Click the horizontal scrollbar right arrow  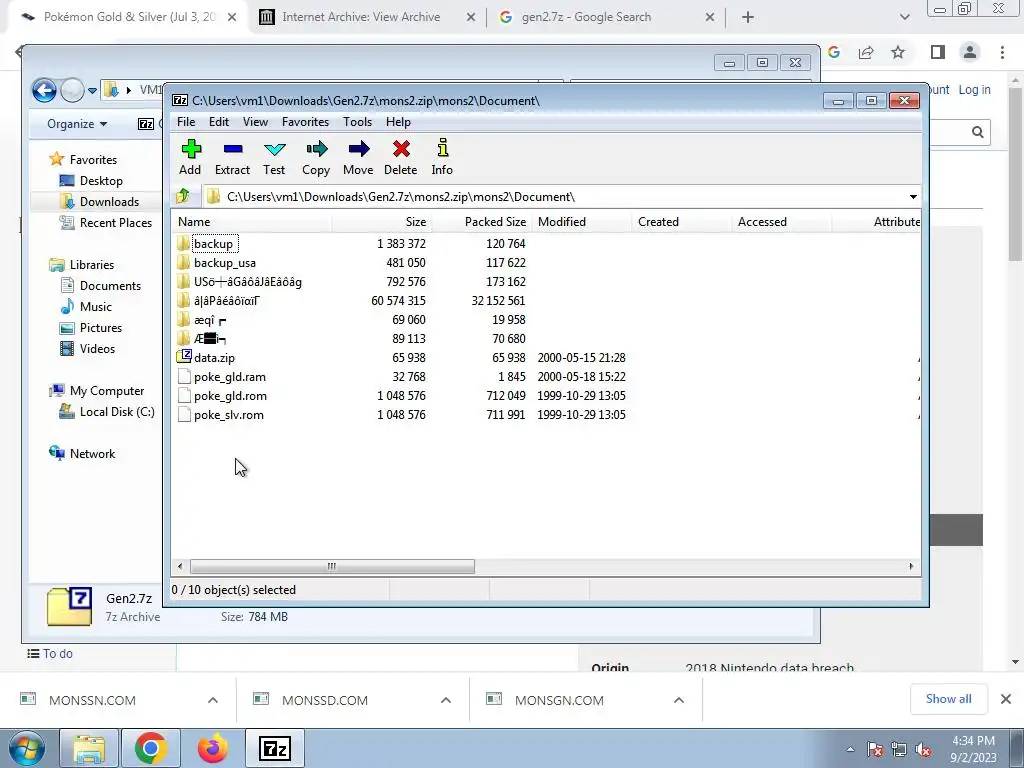[912, 566]
